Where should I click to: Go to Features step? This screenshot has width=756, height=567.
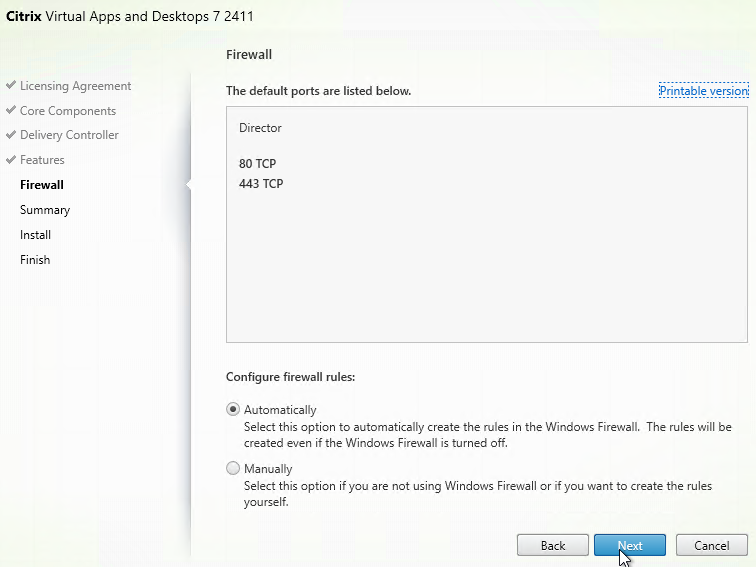pyautogui.click(x=42, y=160)
